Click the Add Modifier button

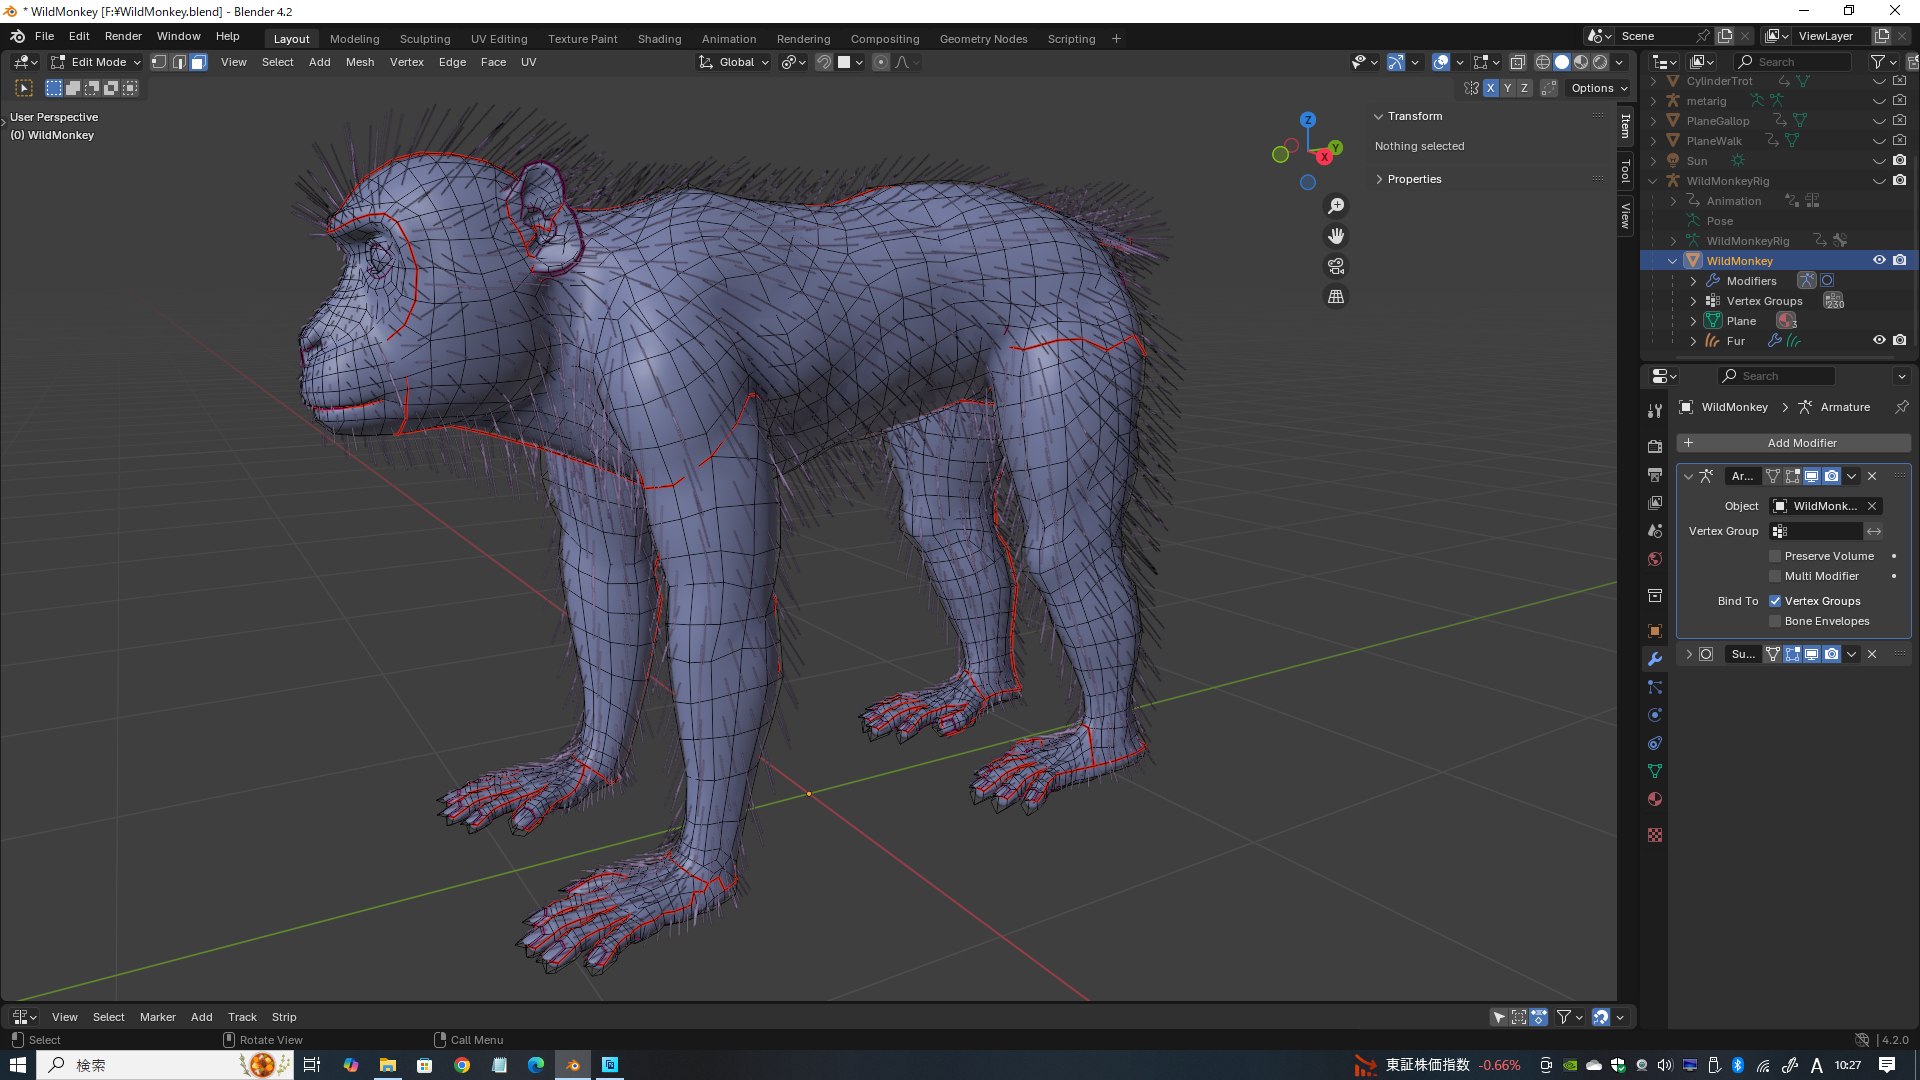click(1794, 443)
